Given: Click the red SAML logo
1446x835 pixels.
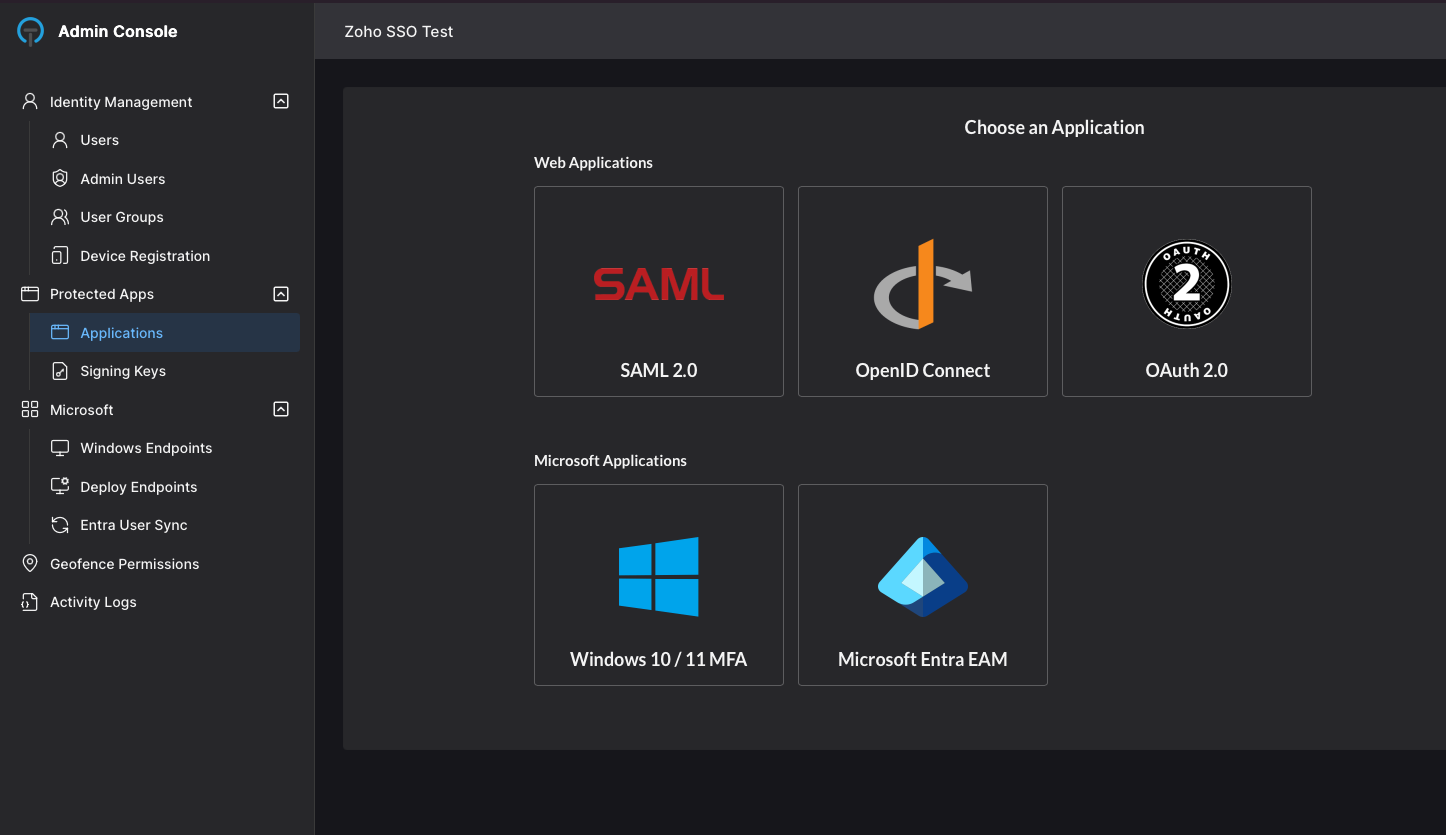Looking at the screenshot, I should (x=659, y=284).
